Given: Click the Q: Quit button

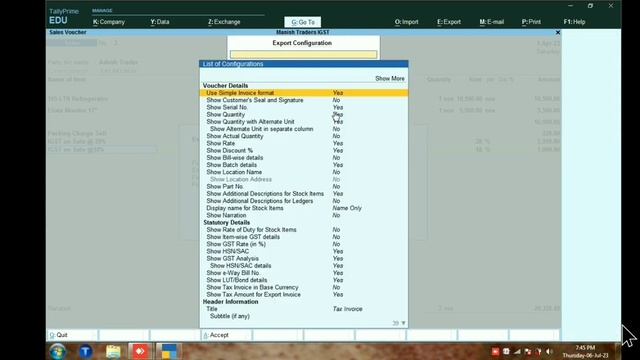Looking at the screenshot, I should pos(72,335).
